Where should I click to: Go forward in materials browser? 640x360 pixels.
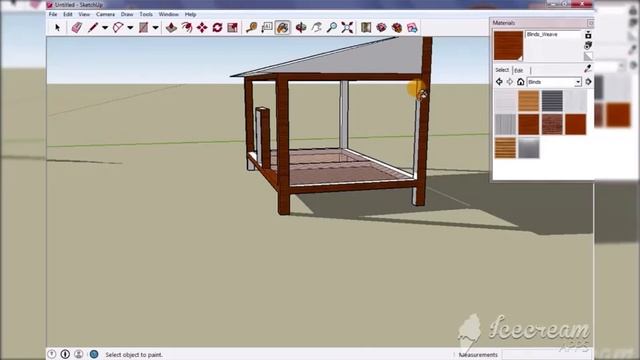509,82
